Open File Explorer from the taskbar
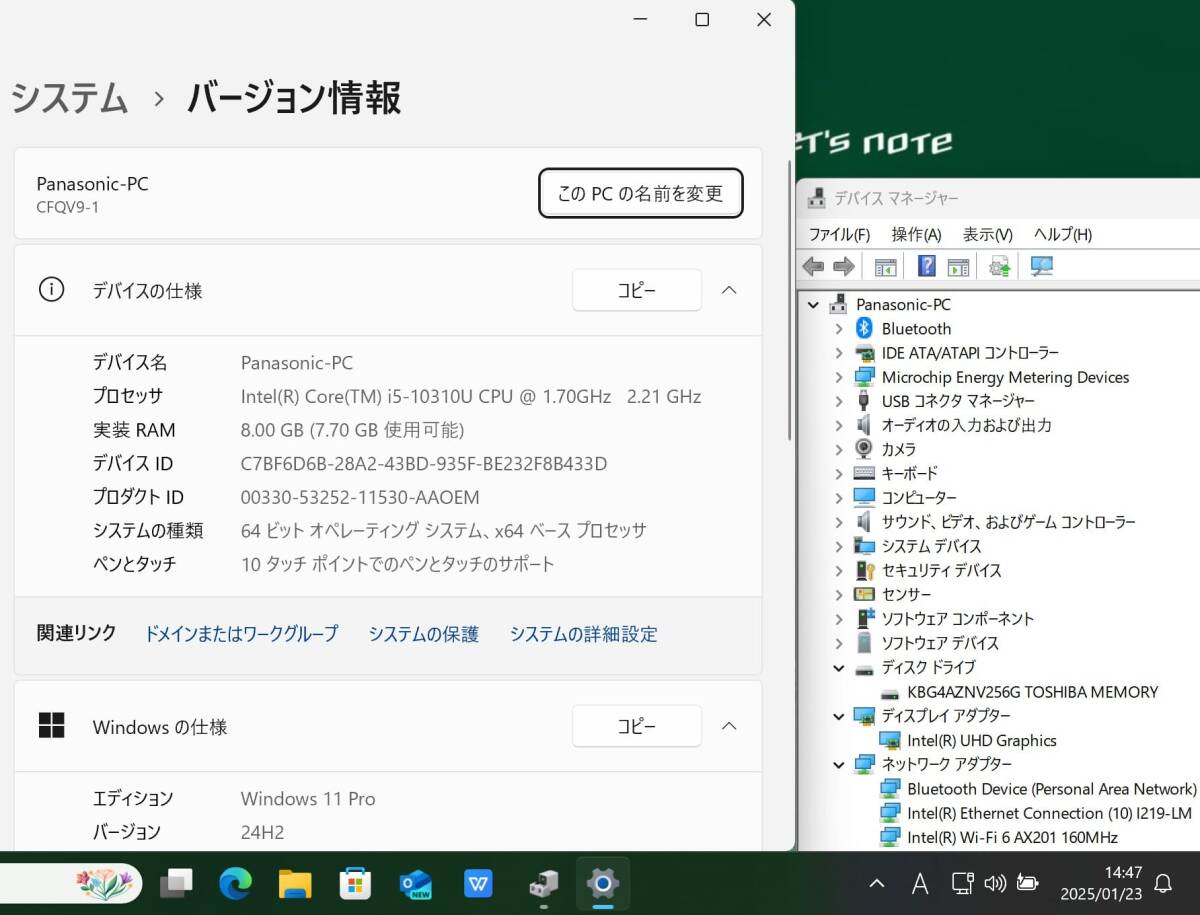Viewport: 1200px width, 915px height. click(x=295, y=883)
